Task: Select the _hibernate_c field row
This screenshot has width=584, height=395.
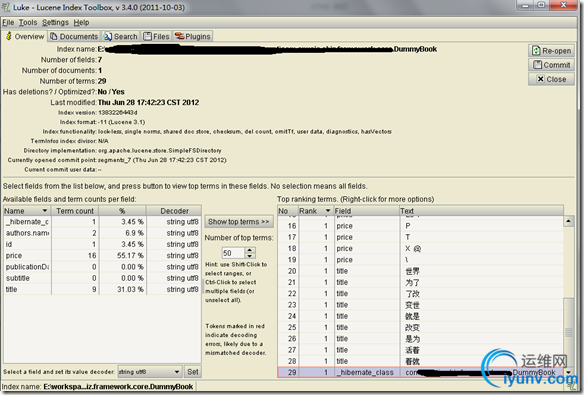Action: click(102, 222)
